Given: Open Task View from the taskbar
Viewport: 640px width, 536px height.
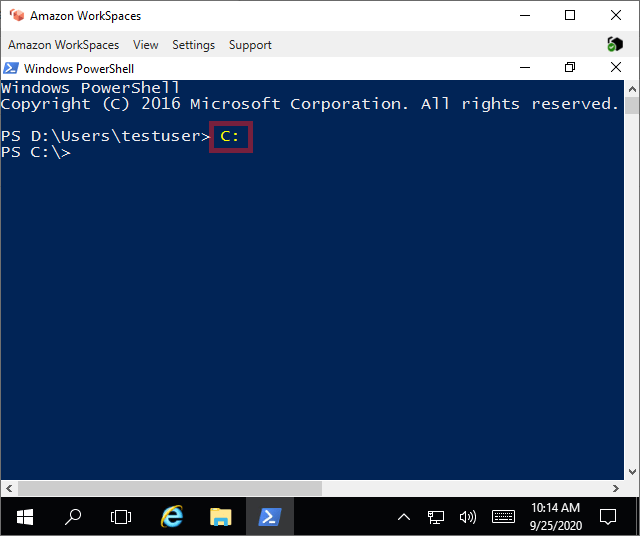Looking at the screenshot, I should pyautogui.click(x=121, y=517).
